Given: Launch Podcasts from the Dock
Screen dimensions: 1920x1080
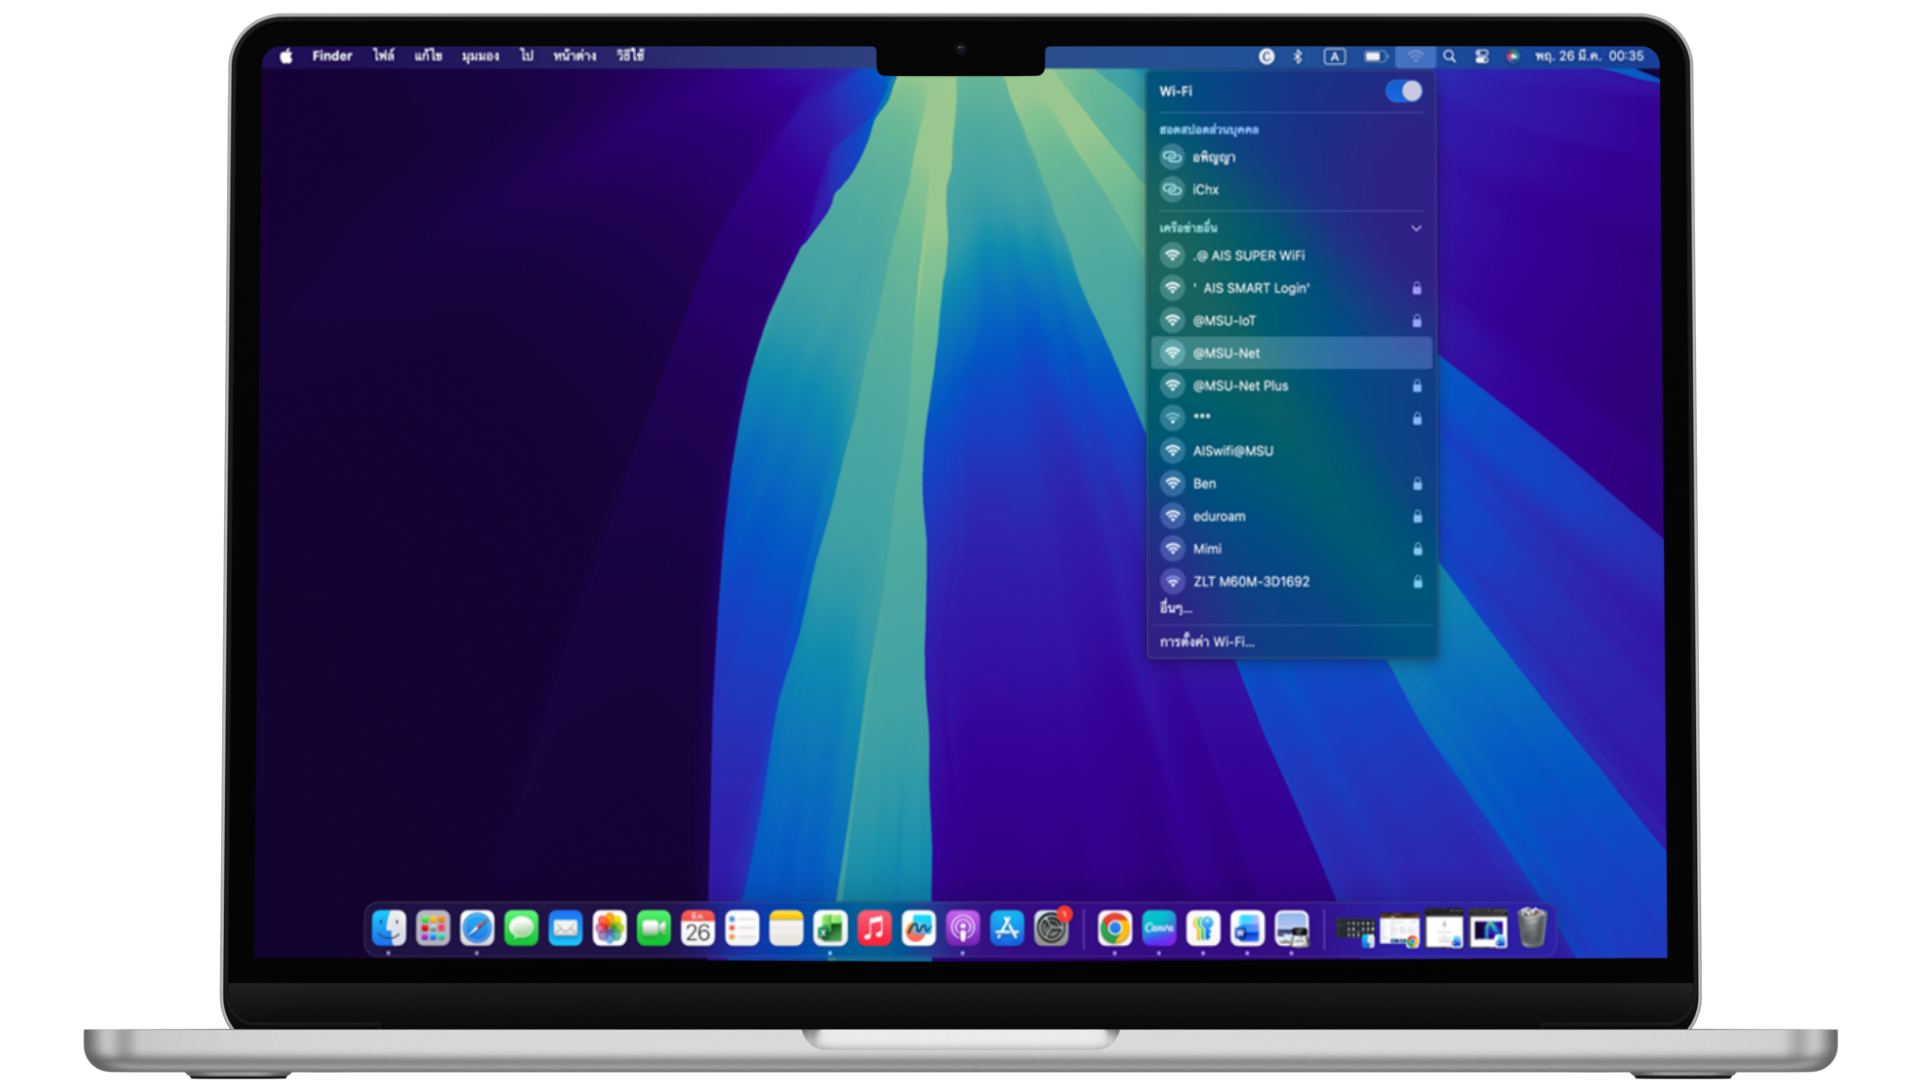Looking at the screenshot, I should (963, 929).
